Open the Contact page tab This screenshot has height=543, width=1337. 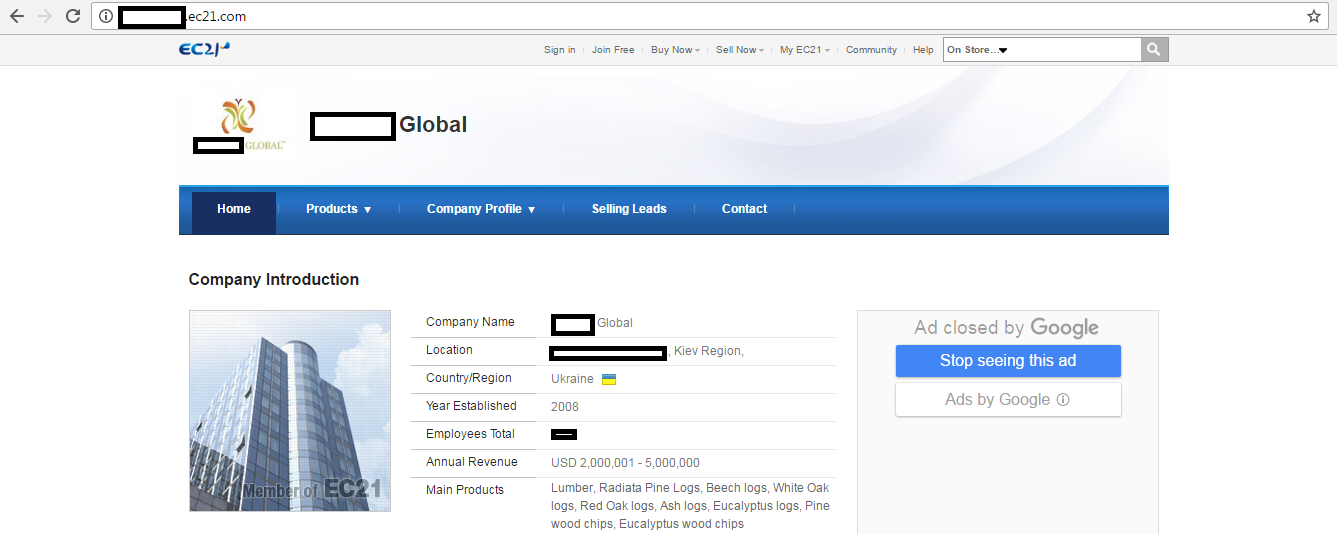744,209
